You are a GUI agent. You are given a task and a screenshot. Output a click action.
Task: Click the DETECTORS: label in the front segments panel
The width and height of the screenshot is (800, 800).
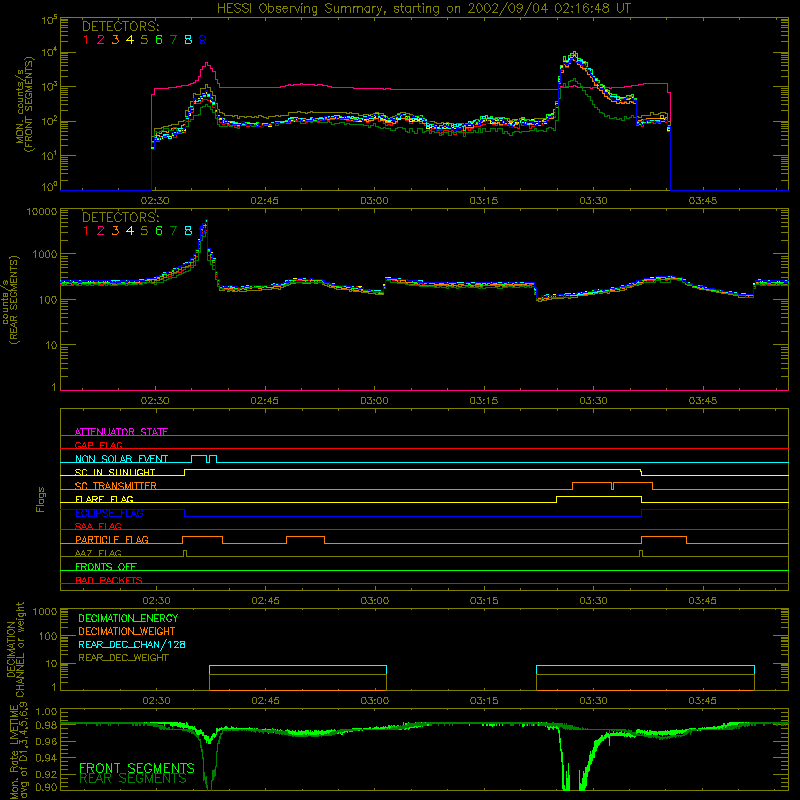(120, 27)
